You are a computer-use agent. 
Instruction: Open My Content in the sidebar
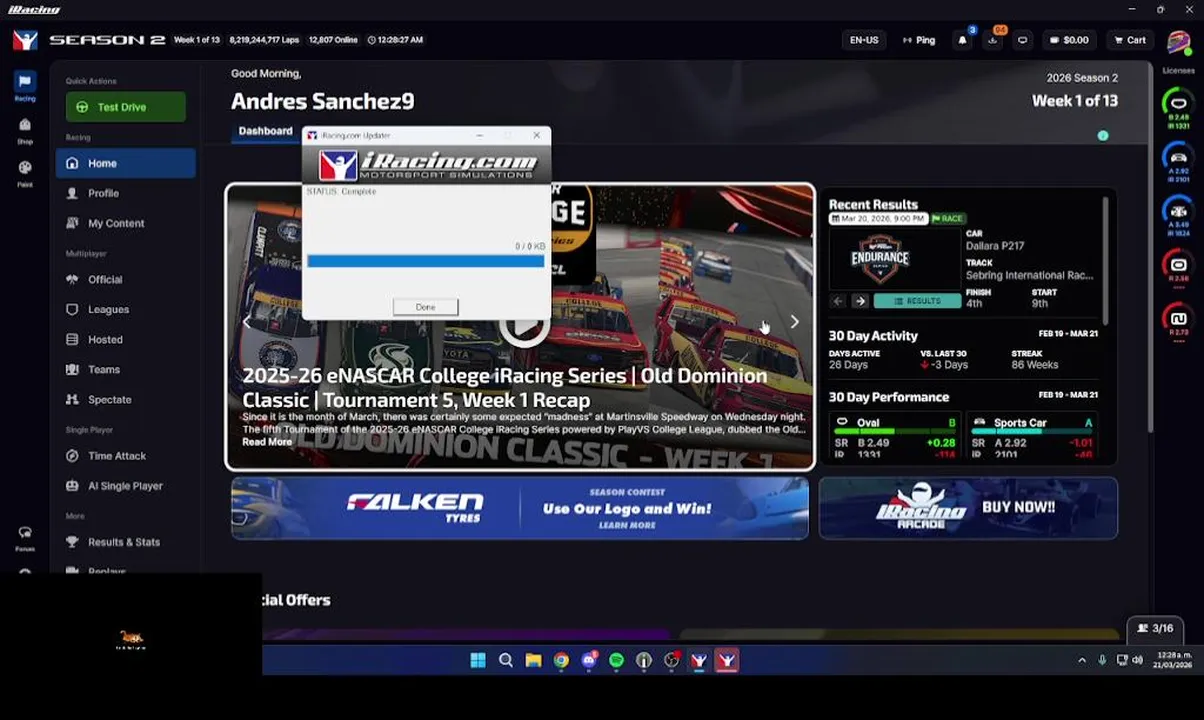pyautogui.click(x=125, y=223)
